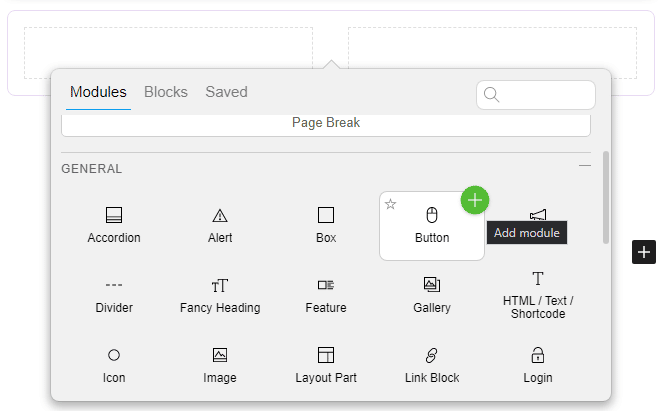This screenshot has height=411, width=669.
Task: Insert the Image module
Action: [x=220, y=364]
